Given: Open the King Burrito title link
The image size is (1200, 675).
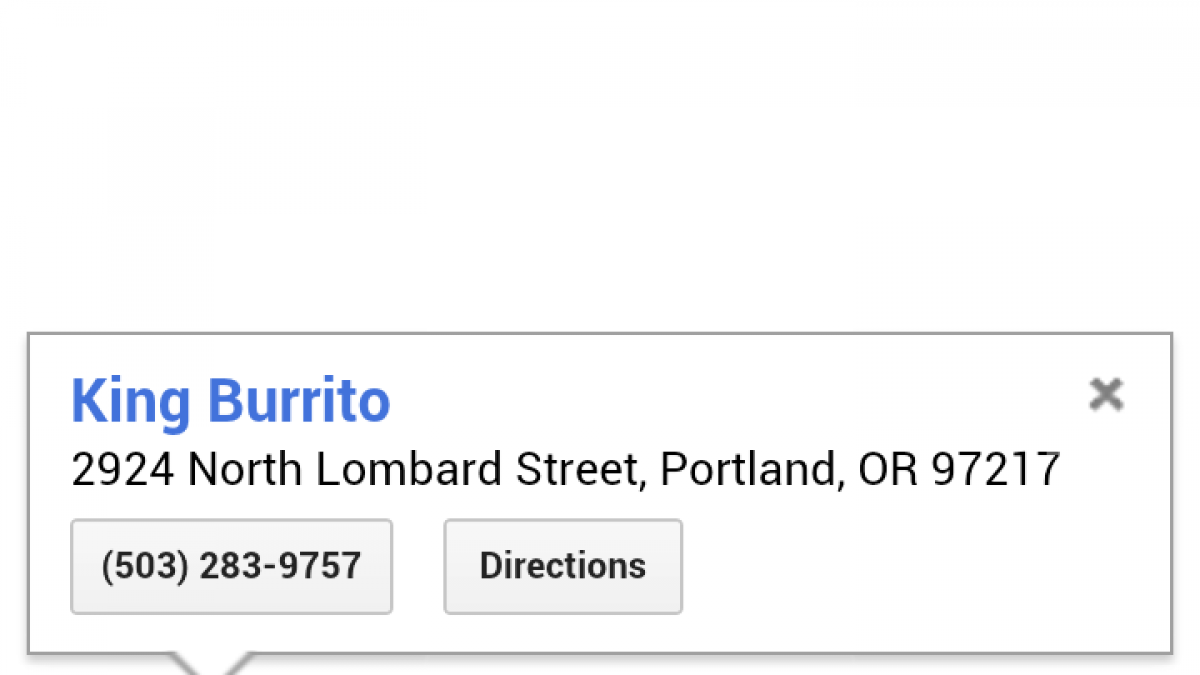Looking at the screenshot, I should pos(231,401).
